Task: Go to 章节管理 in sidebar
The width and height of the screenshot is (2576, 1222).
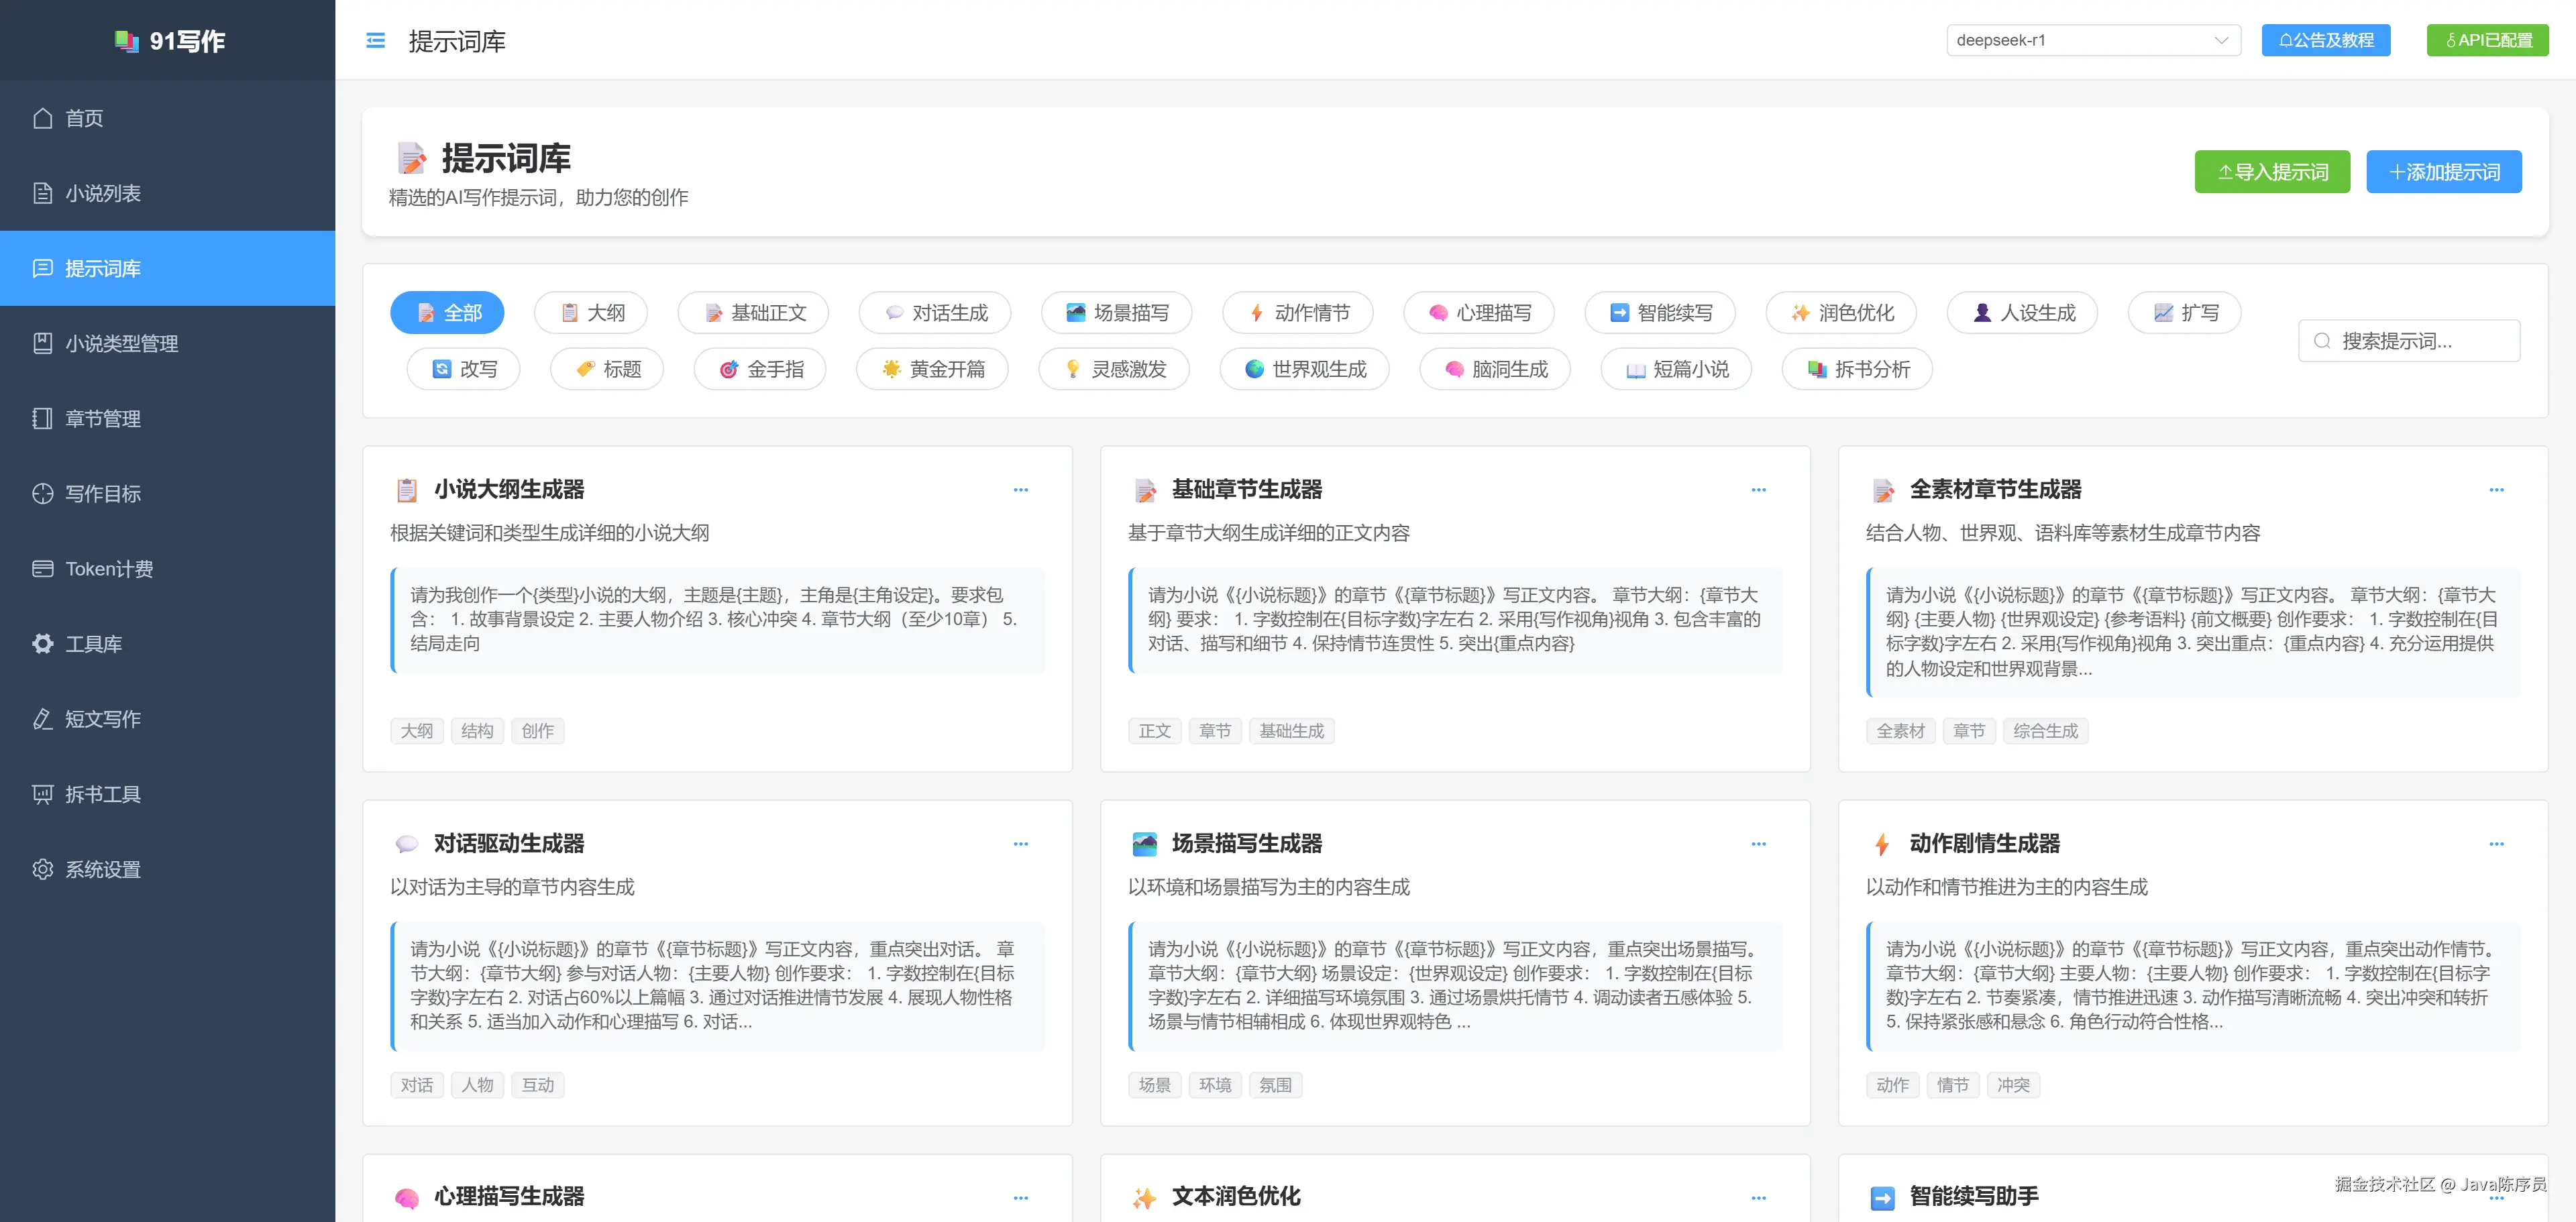Action: pyautogui.click(x=102, y=419)
